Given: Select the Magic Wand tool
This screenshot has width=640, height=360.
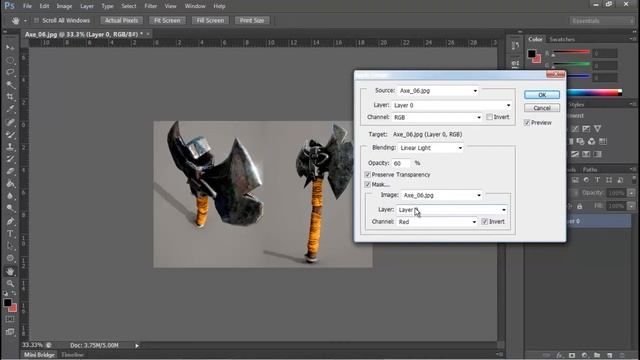Looking at the screenshot, I should (10, 85).
